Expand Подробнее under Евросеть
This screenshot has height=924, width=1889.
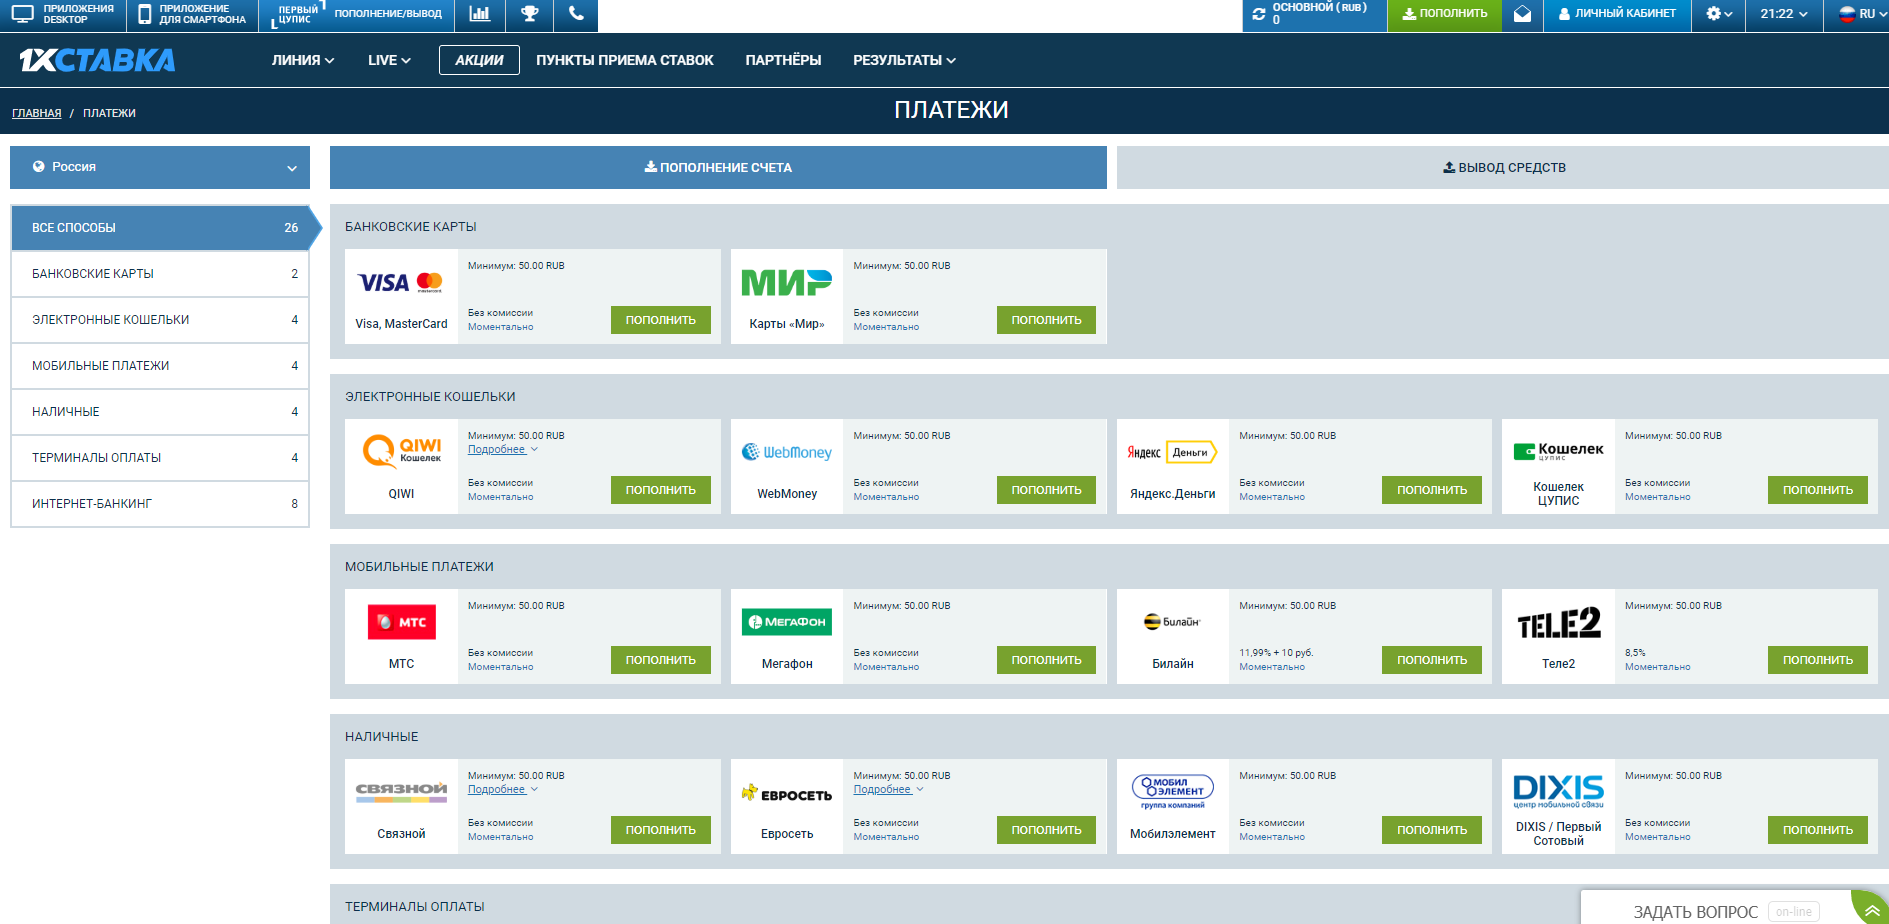pyautogui.click(x=888, y=790)
